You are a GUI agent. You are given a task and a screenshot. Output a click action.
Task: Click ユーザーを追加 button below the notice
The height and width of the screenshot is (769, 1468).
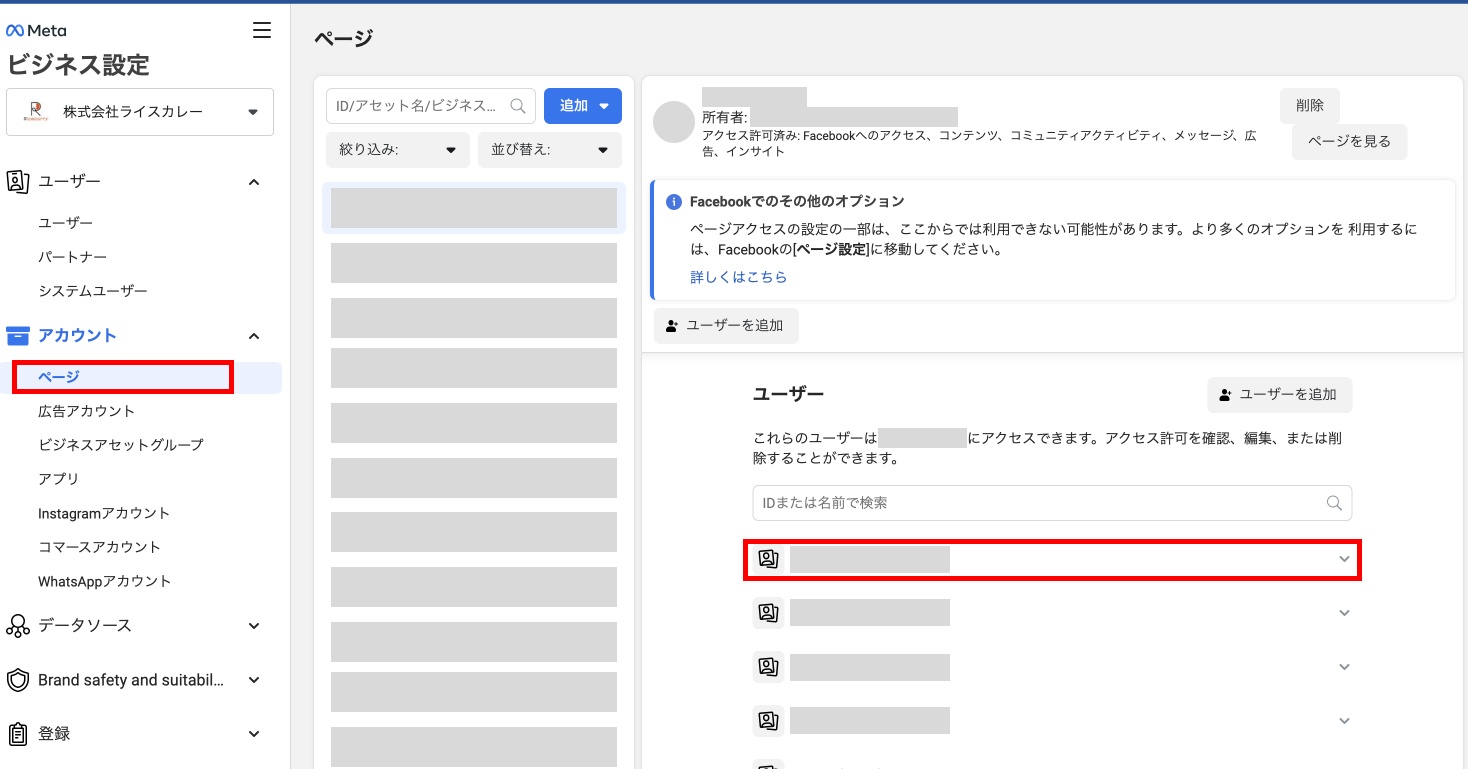pyautogui.click(x=726, y=326)
